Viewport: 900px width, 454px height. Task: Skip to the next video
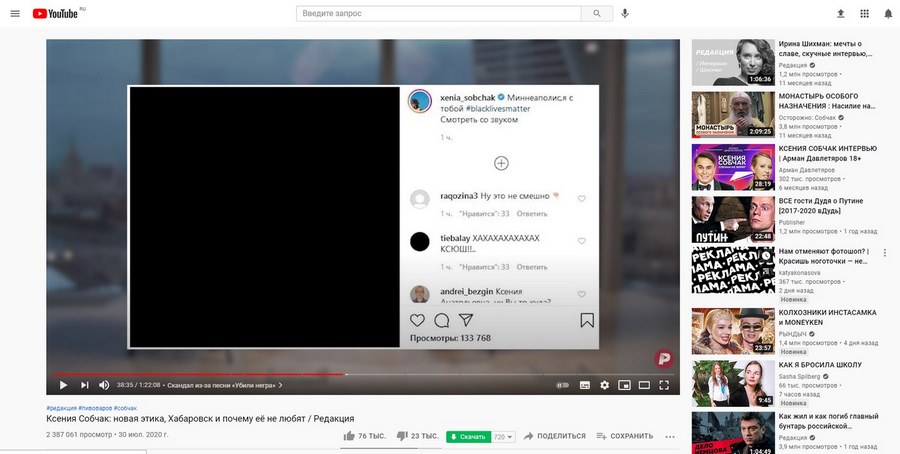(x=84, y=385)
